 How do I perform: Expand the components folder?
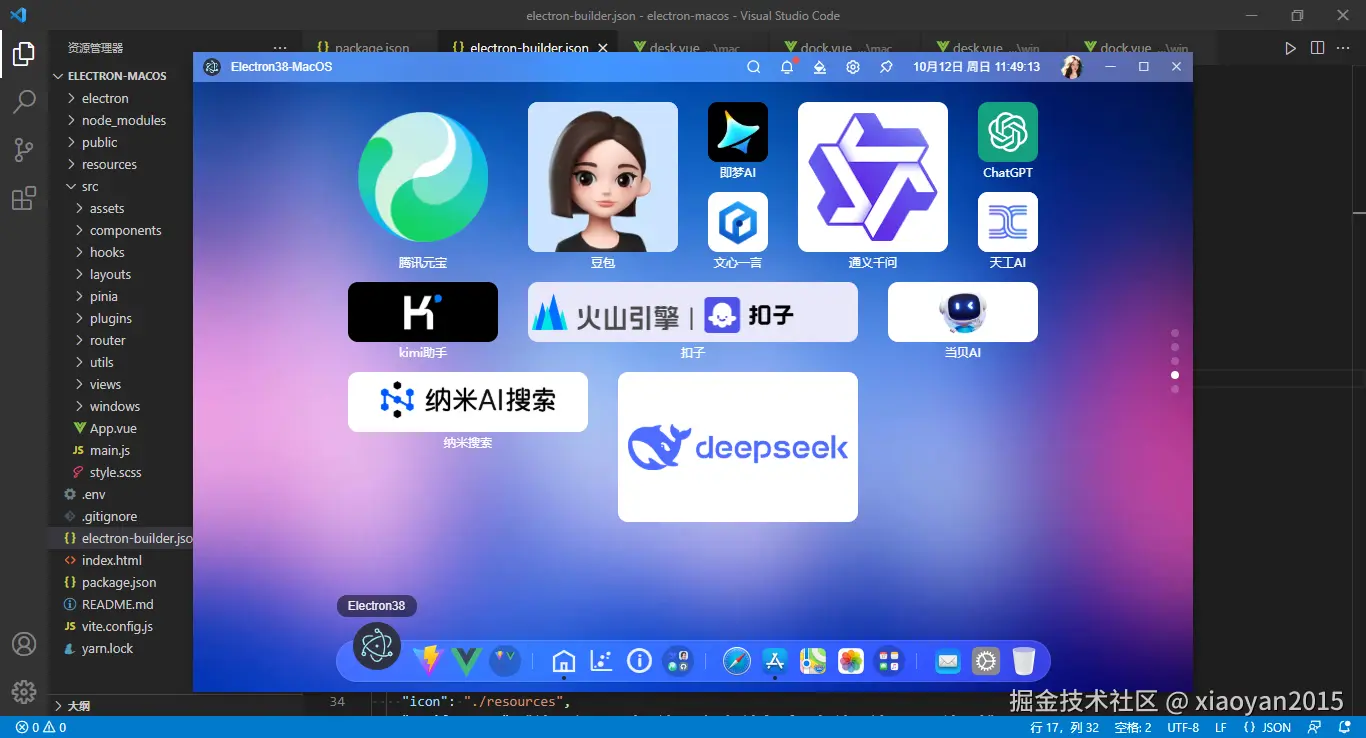point(125,230)
